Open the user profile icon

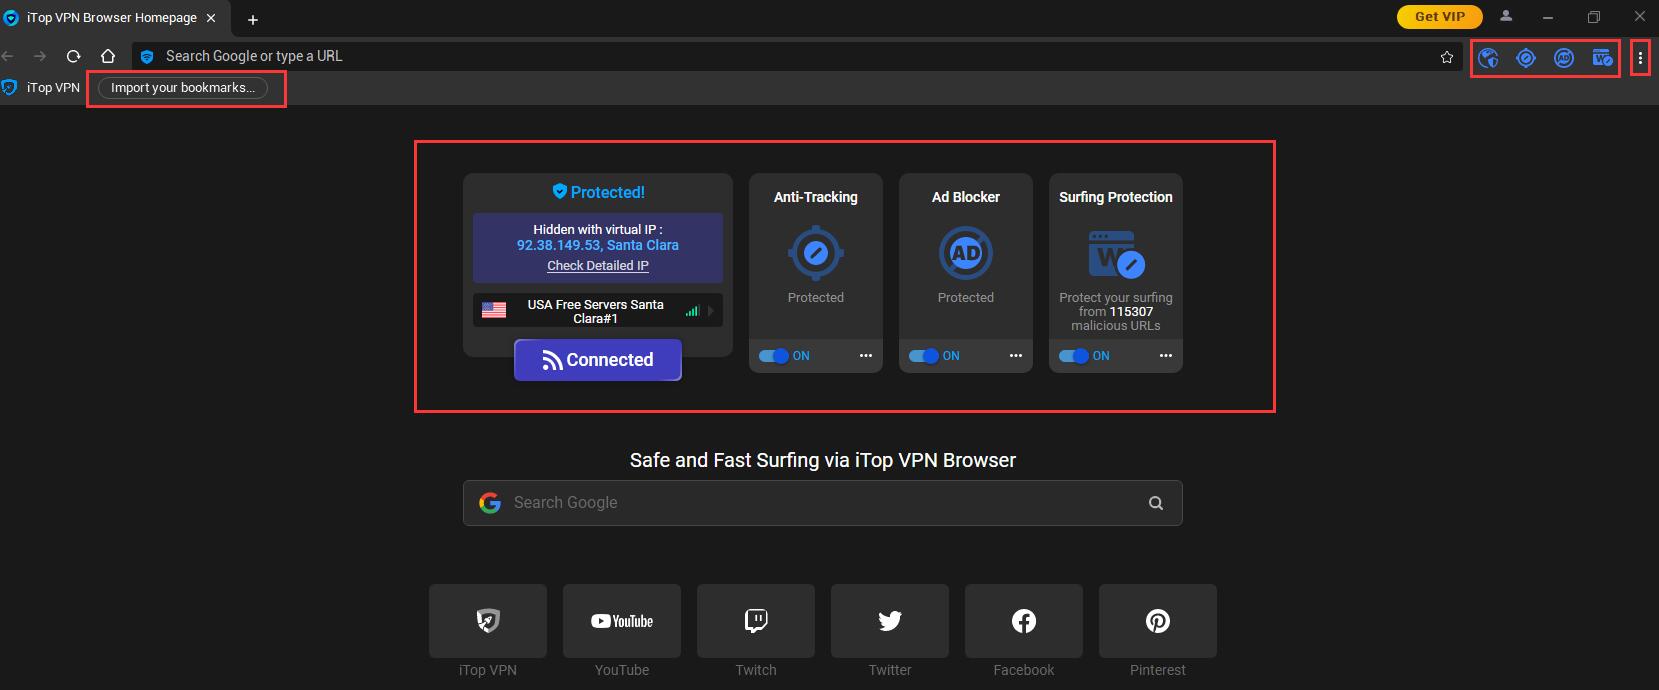pos(1506,16)
